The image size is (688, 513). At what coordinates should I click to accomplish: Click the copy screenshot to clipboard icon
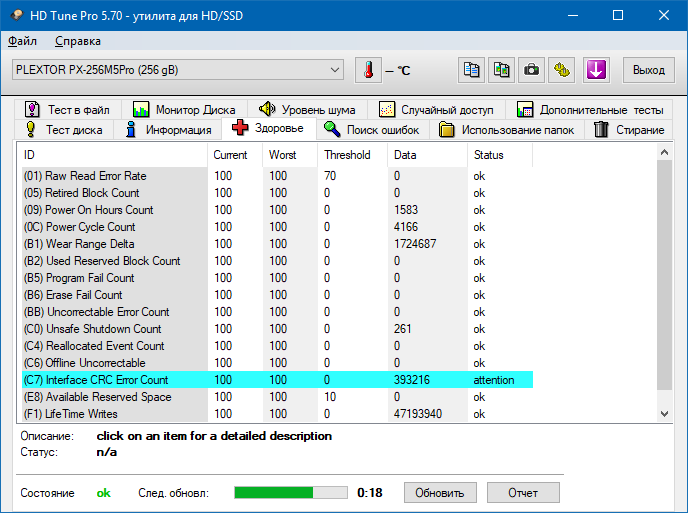coord(502,70)
